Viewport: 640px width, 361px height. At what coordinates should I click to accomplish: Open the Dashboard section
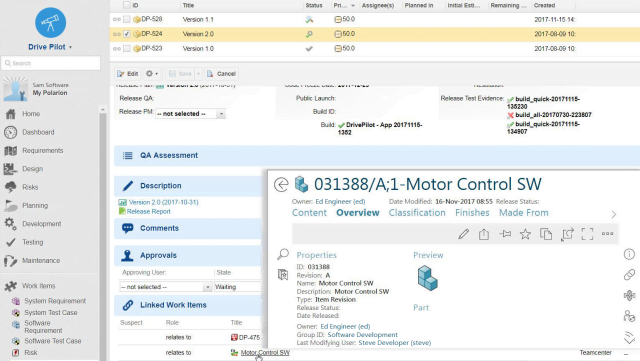38,132
